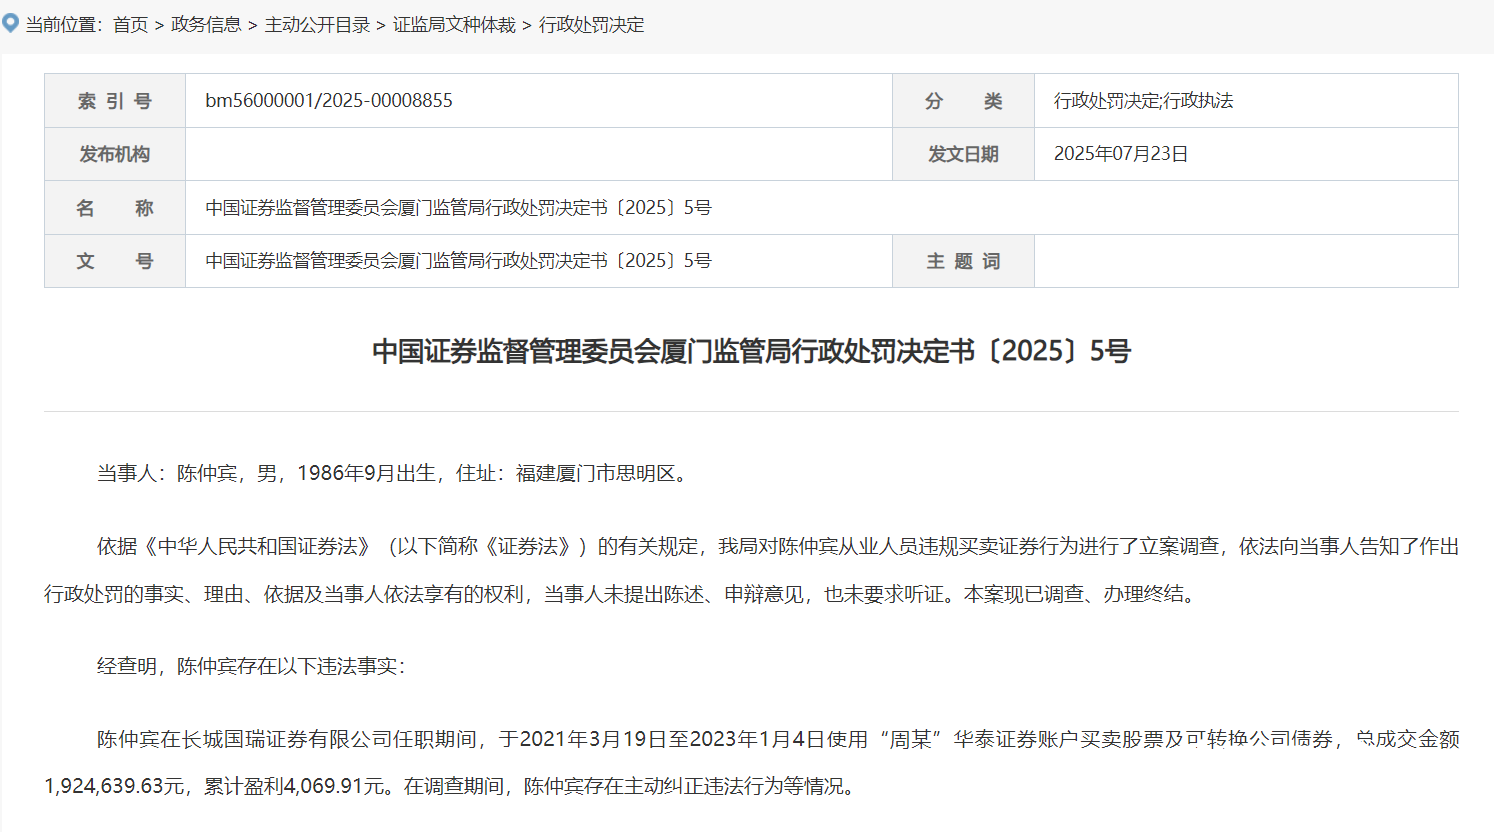The height and width of the screenshot is (832, 1494).
Task: Go to 首页 breadcrumb link
Action: coord(130,25)
